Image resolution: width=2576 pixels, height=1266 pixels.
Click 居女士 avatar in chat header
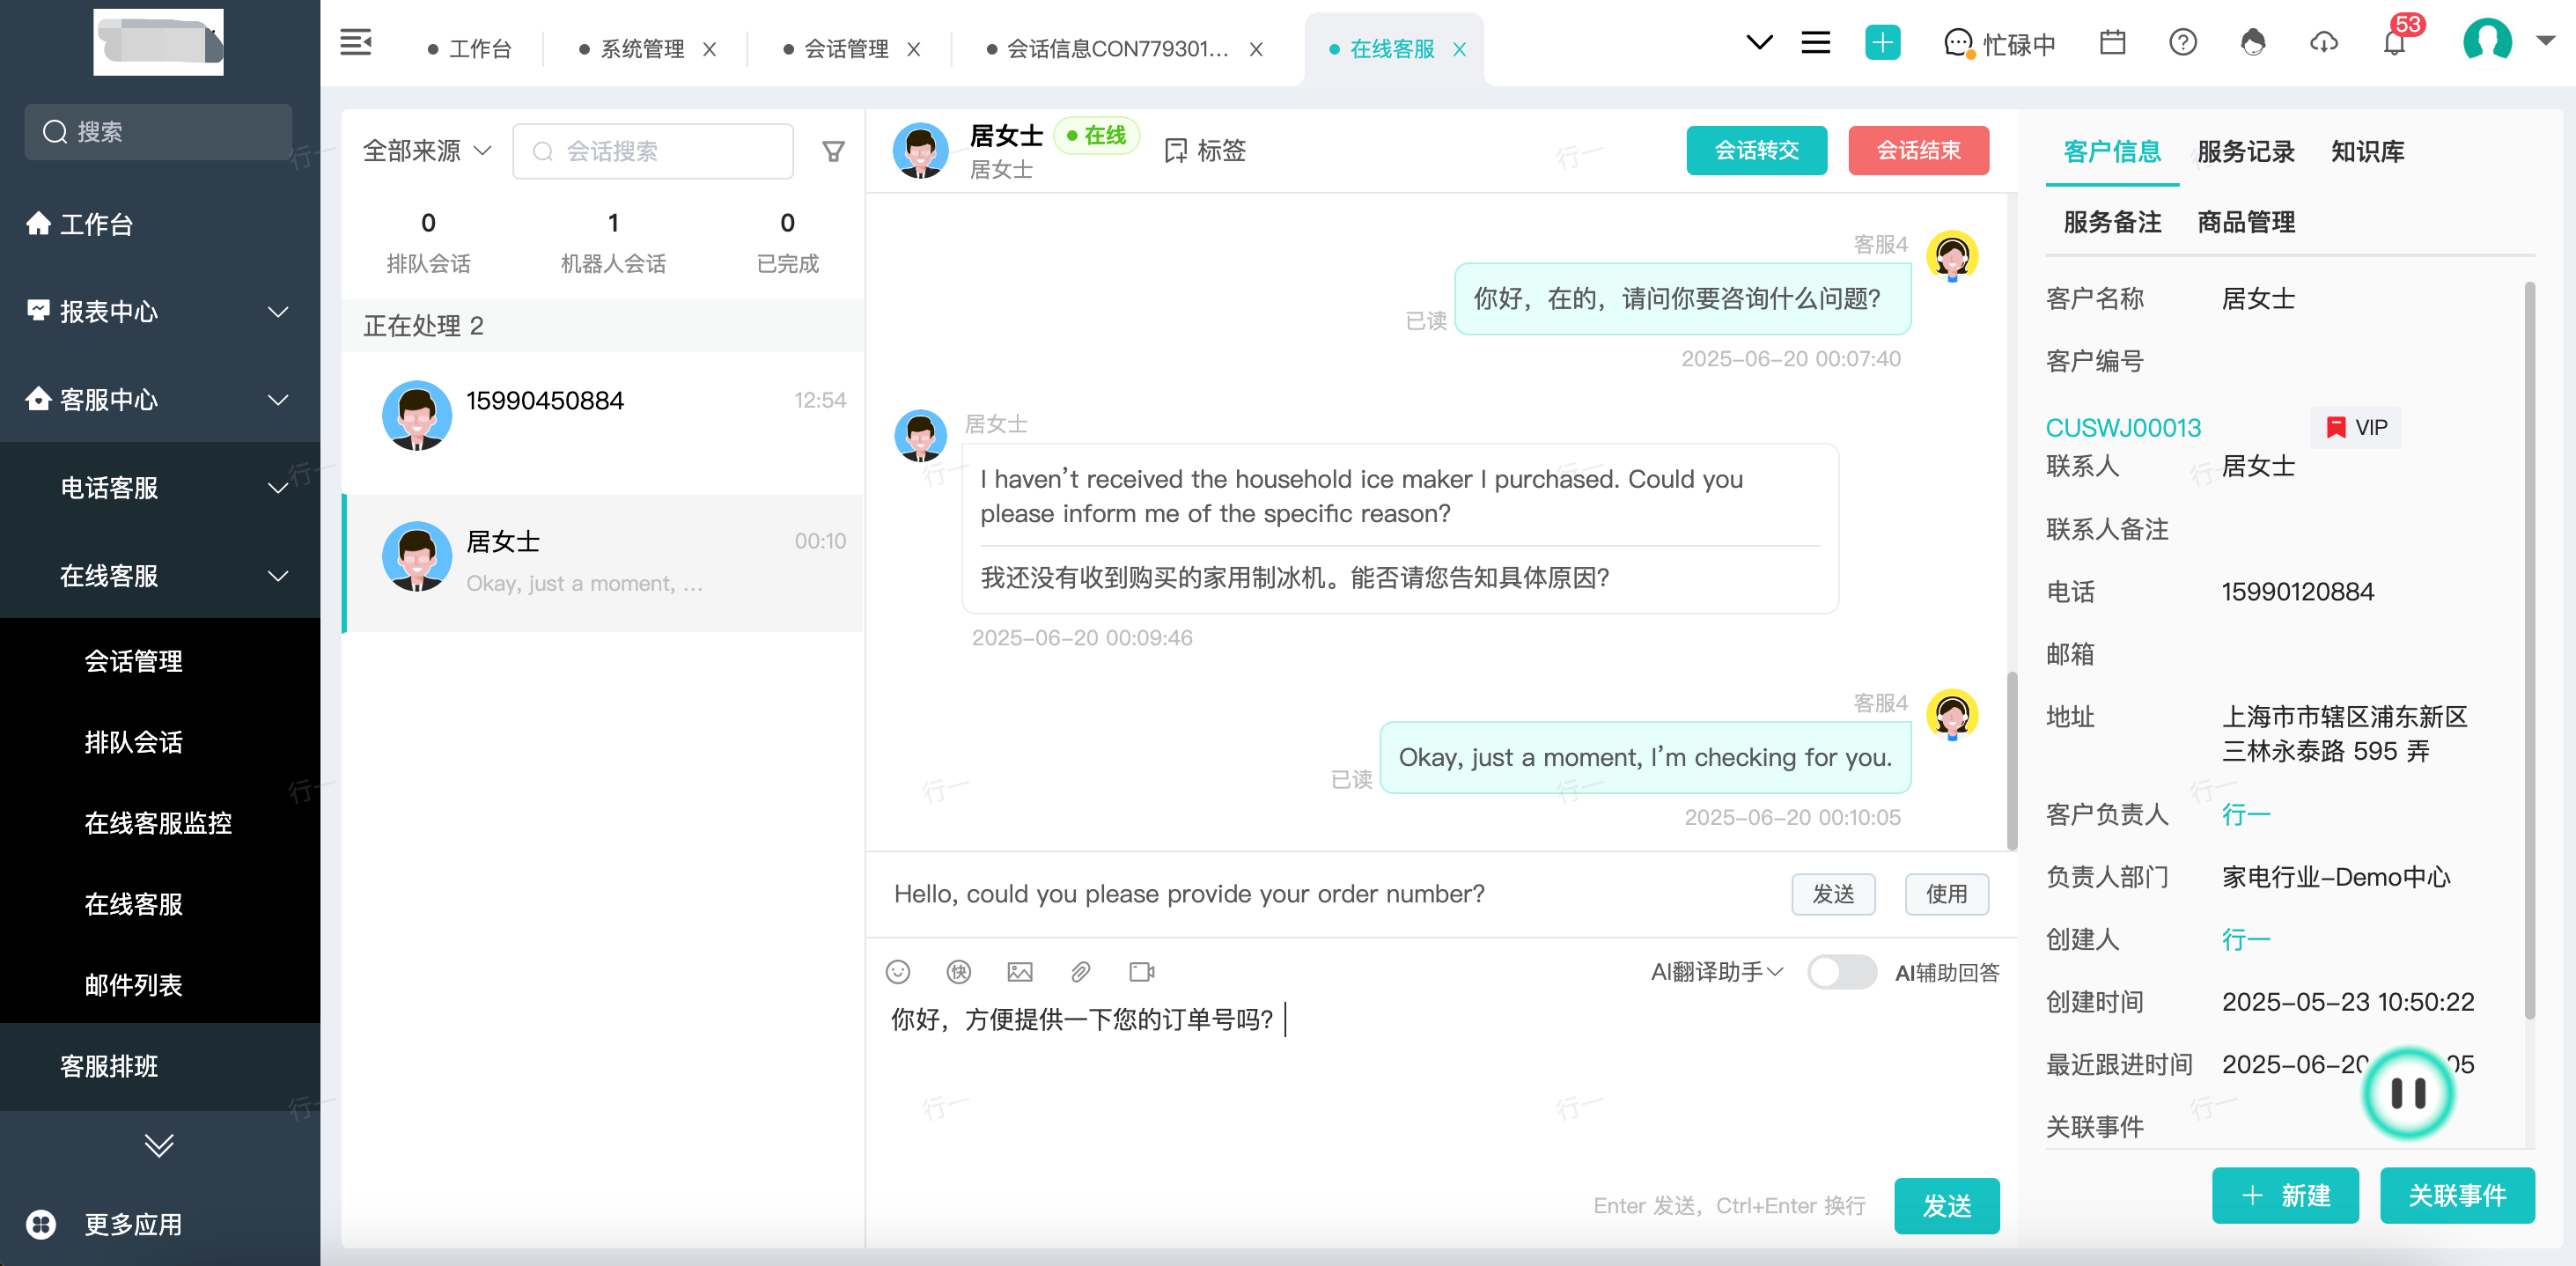(920, 151)
